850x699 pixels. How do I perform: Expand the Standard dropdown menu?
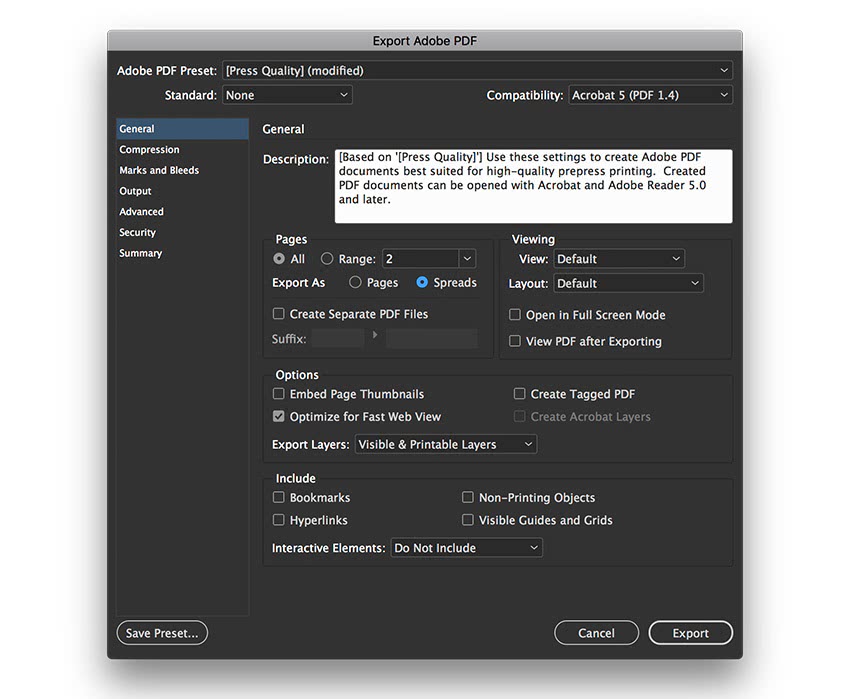[x=287, y=96]
